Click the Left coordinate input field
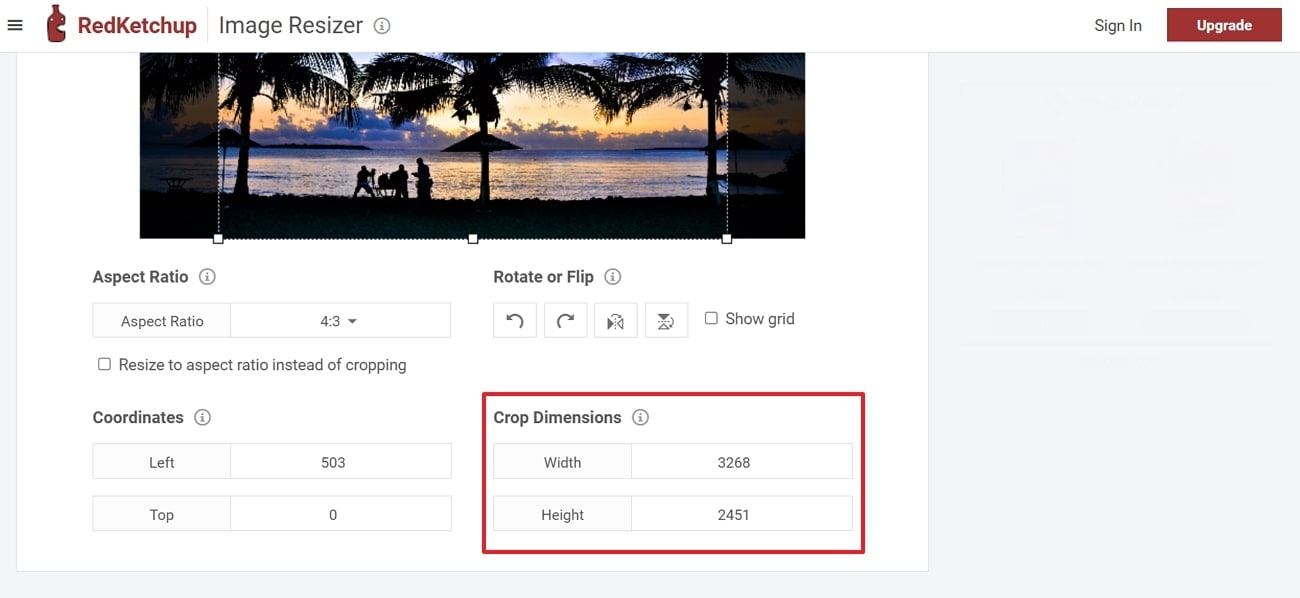Viewport: 1300px width, 598px height. point(340,462)
